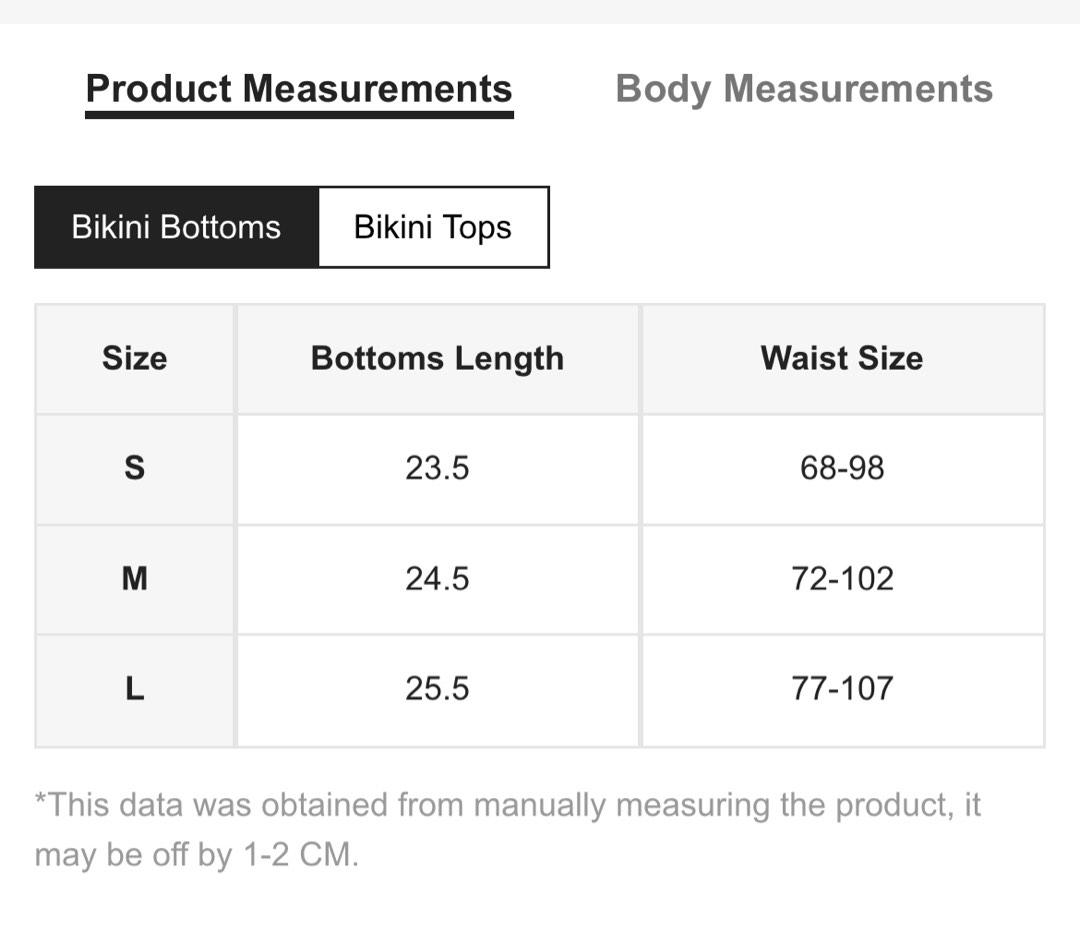Click the 24.5 bottoms length cell
The height and width of the screenshot is (933, 1080).
pos(437,579)
